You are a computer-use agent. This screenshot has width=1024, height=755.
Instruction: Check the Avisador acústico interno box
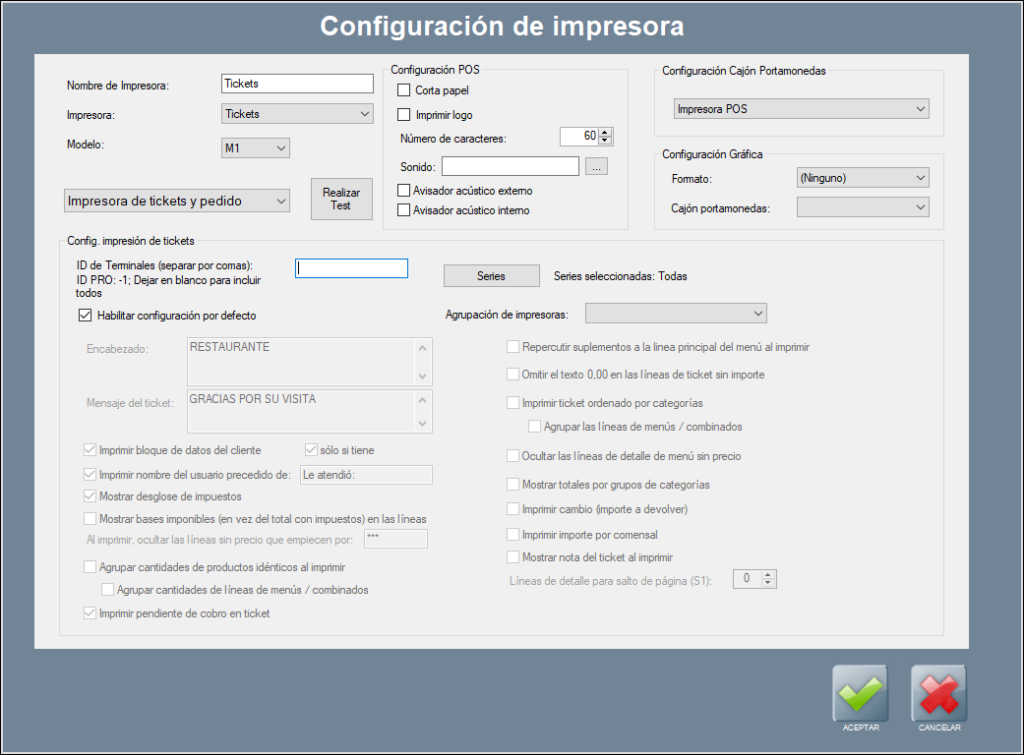pyautogui.click(x=404, y=210)
